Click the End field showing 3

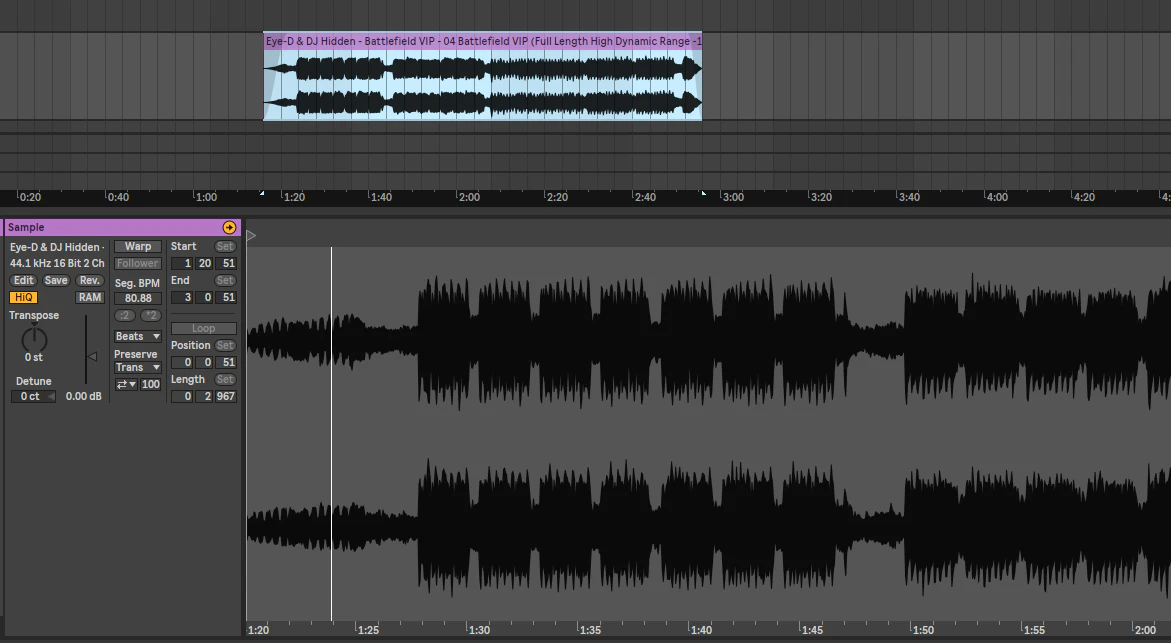(x=183, y=297)
